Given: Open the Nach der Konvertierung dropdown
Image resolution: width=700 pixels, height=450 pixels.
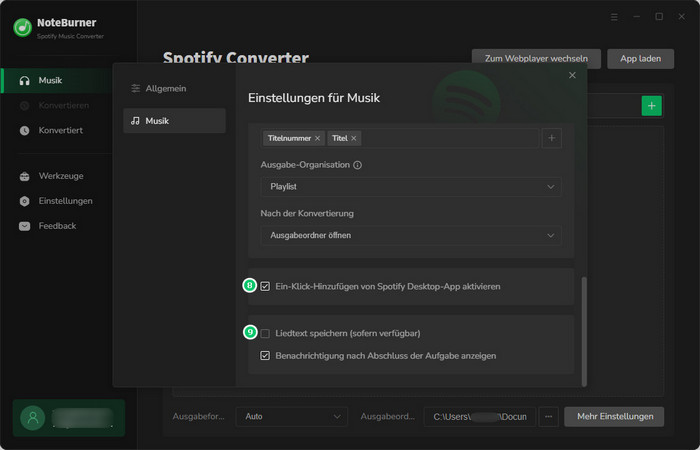Looking at the screenshot, I should click(411, 235).
